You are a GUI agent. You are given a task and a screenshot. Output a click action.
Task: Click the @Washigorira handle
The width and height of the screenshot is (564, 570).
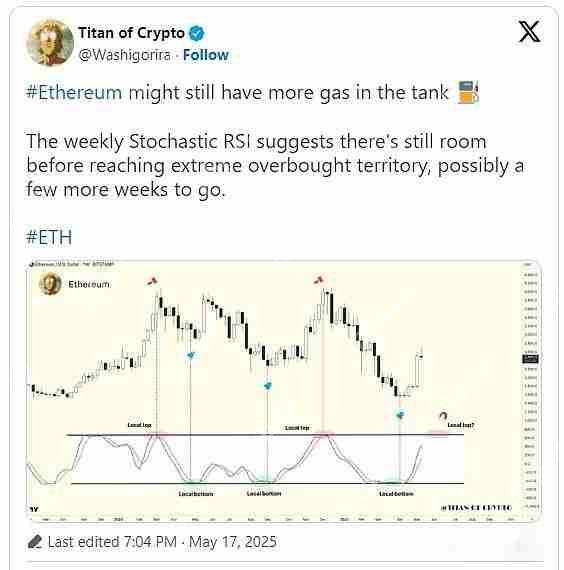125,55
